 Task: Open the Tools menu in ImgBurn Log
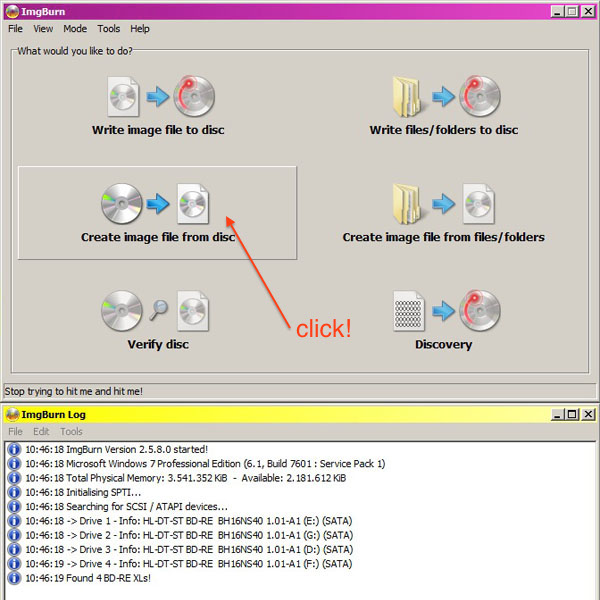pyautogui.click(x=71, y=432)
